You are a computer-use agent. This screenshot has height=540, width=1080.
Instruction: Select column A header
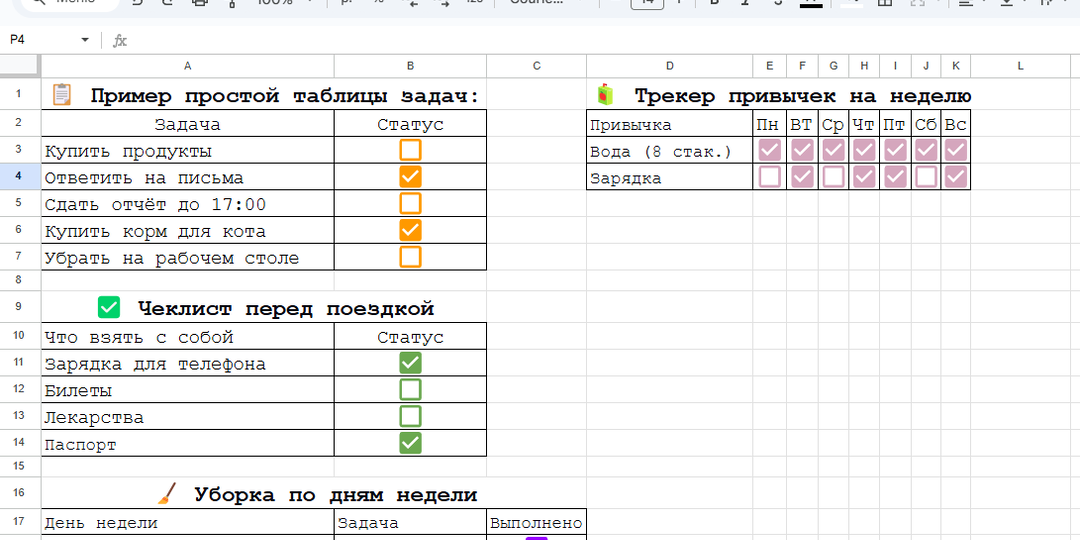coord(187,66)
